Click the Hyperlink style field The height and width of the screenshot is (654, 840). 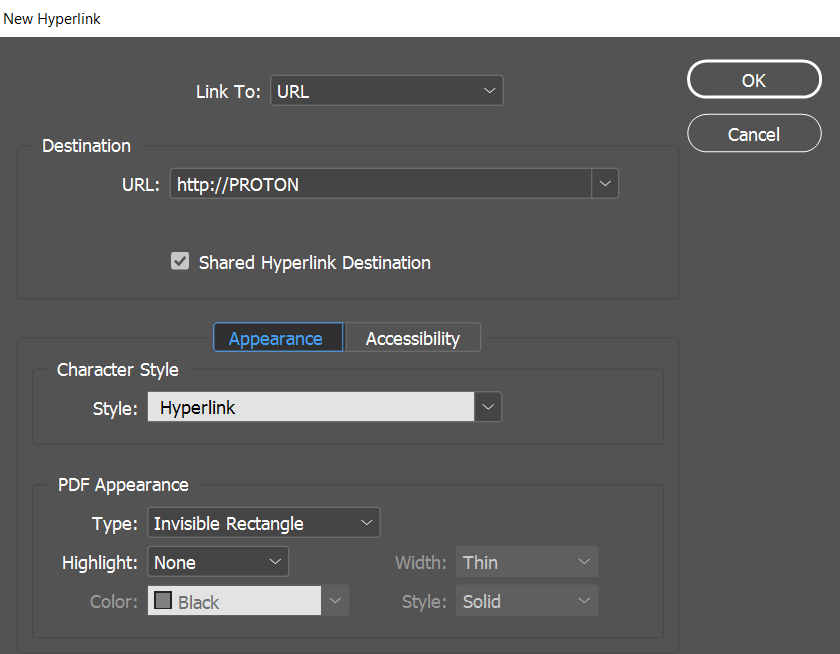point(310,407)
